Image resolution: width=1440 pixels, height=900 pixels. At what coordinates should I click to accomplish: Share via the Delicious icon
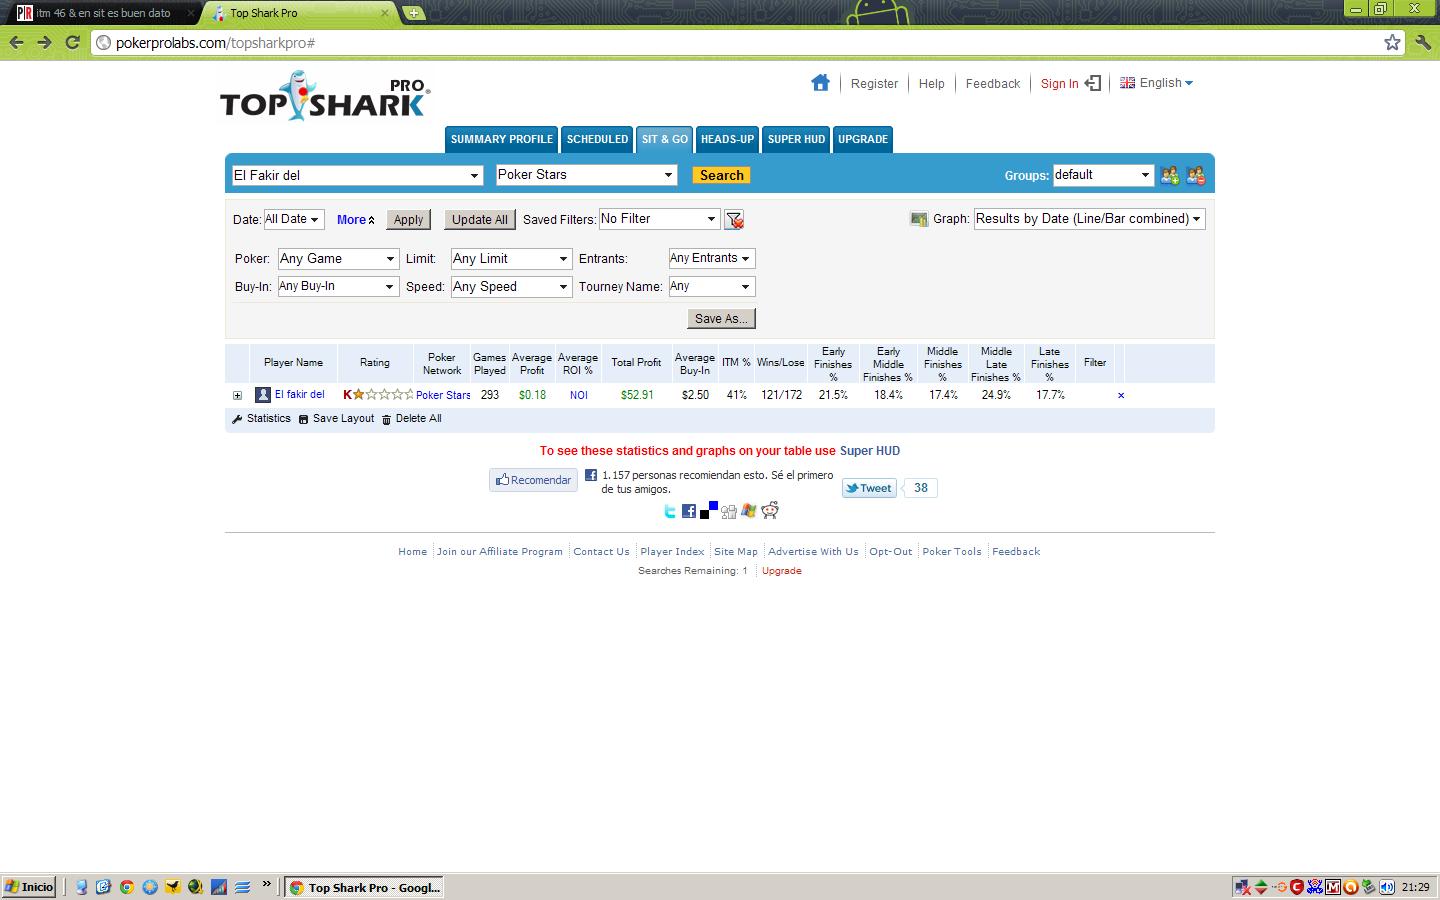pos(709,510)
